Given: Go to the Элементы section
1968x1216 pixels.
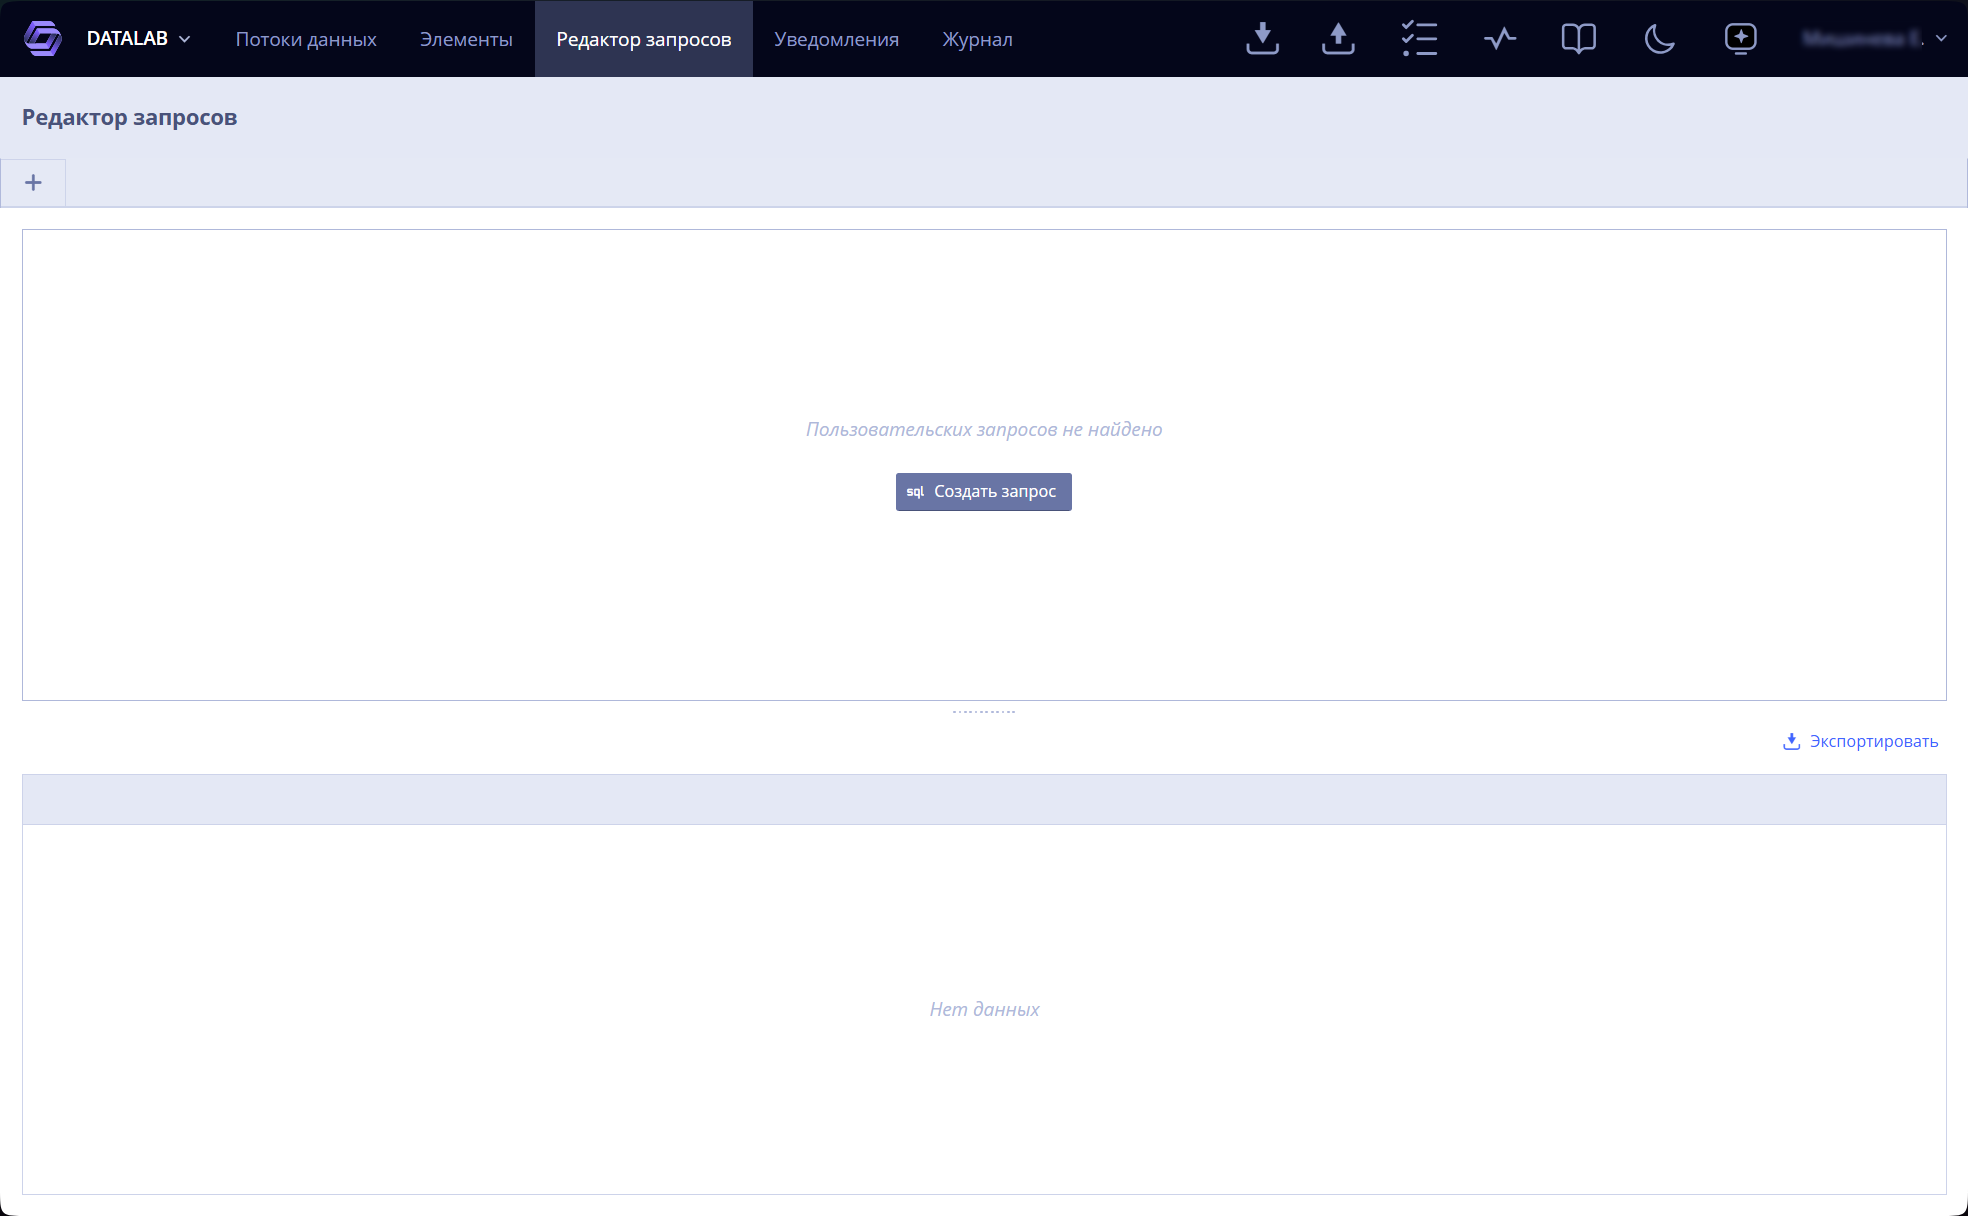Looking at the screenshot, I should [466, 39].
